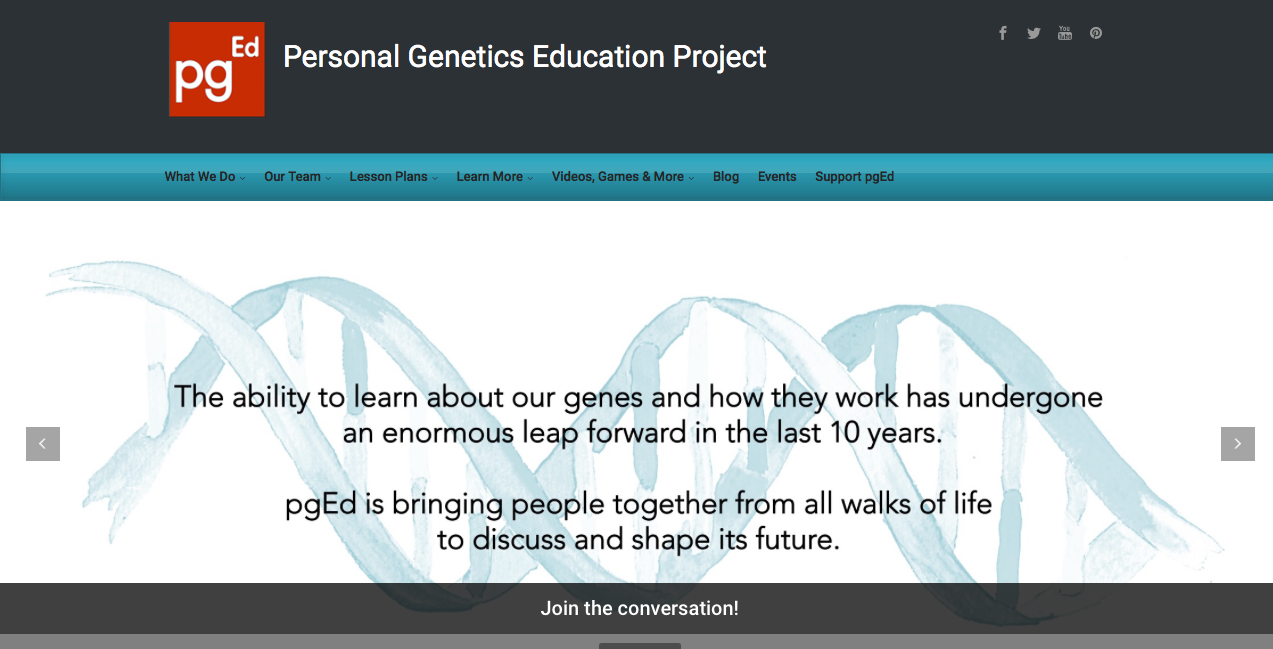Viewport: 1273px width, 649px height.
Task: Expand the What We Do menu
Action: click(204, 177)
